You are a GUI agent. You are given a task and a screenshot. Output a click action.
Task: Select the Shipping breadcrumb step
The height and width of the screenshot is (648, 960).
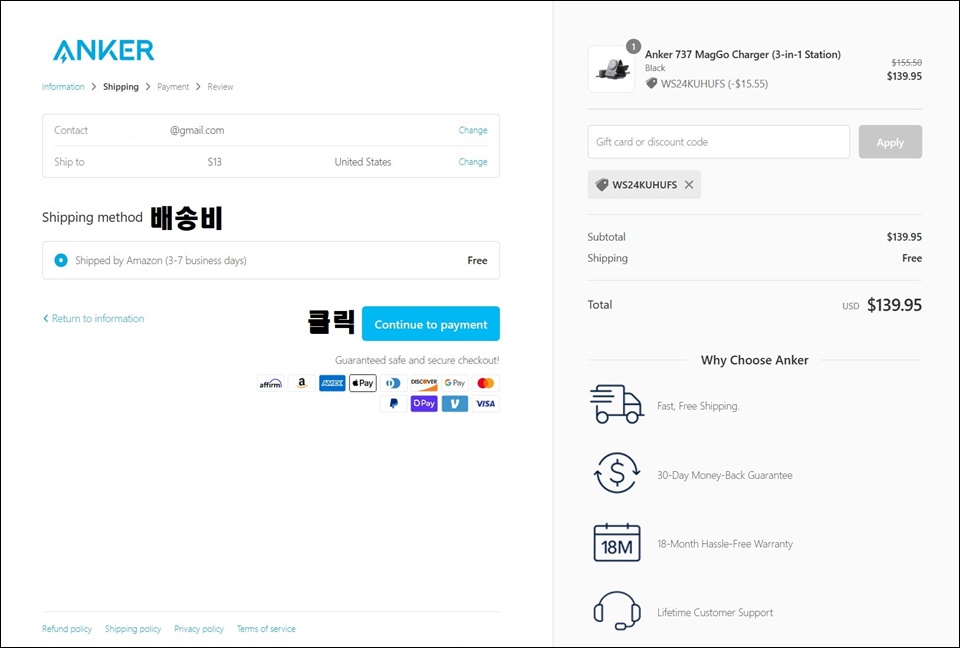pos(121,87)
